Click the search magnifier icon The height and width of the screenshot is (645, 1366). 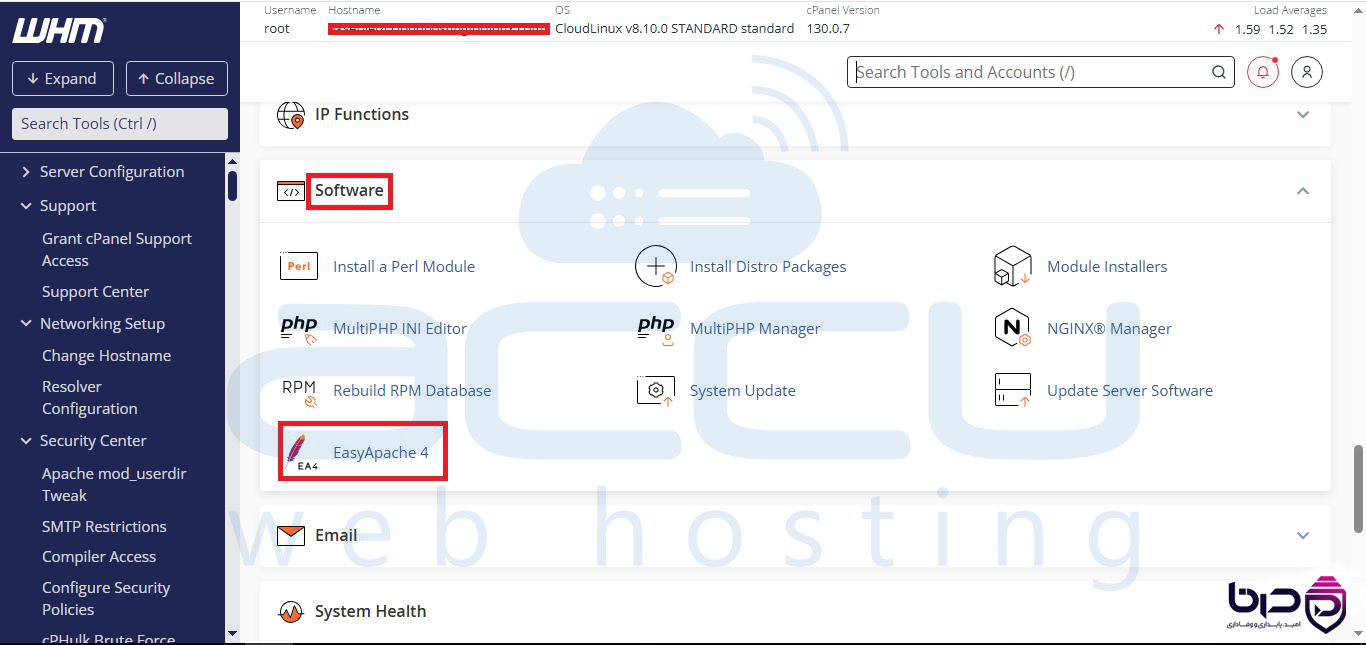tap(1219, 72)
